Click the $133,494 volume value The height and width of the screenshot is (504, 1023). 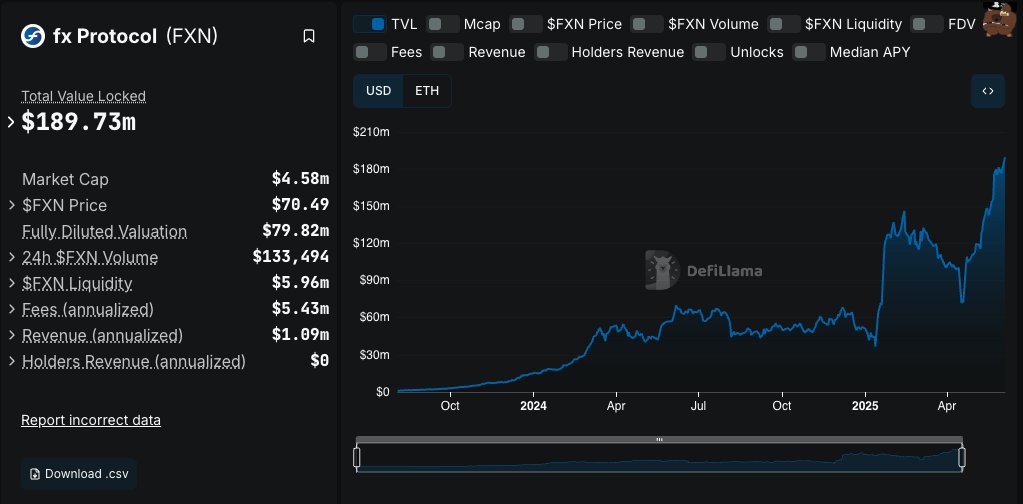pos(291,257)
